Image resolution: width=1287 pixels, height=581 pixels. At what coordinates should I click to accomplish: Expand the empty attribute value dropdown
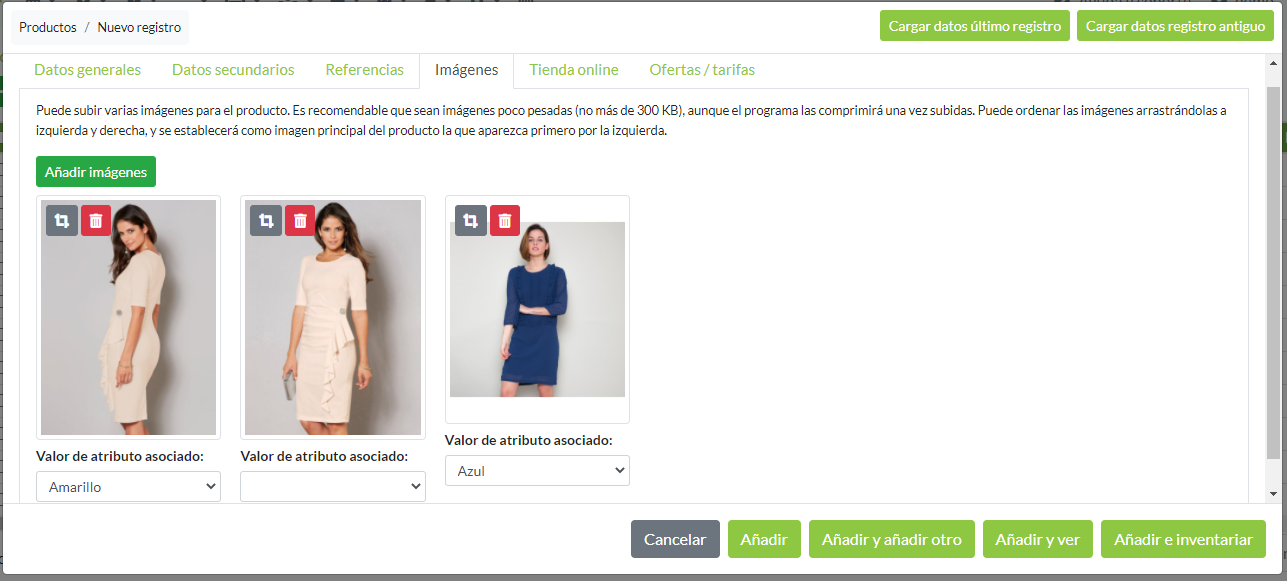click(x=333, y=487)
